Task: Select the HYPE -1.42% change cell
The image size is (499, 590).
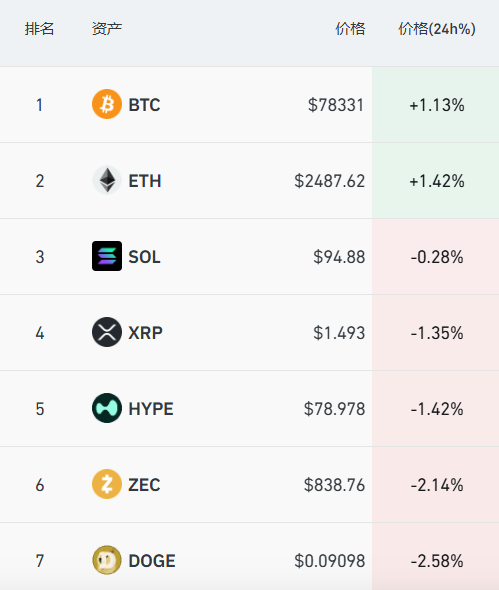Action: [436, 409]
